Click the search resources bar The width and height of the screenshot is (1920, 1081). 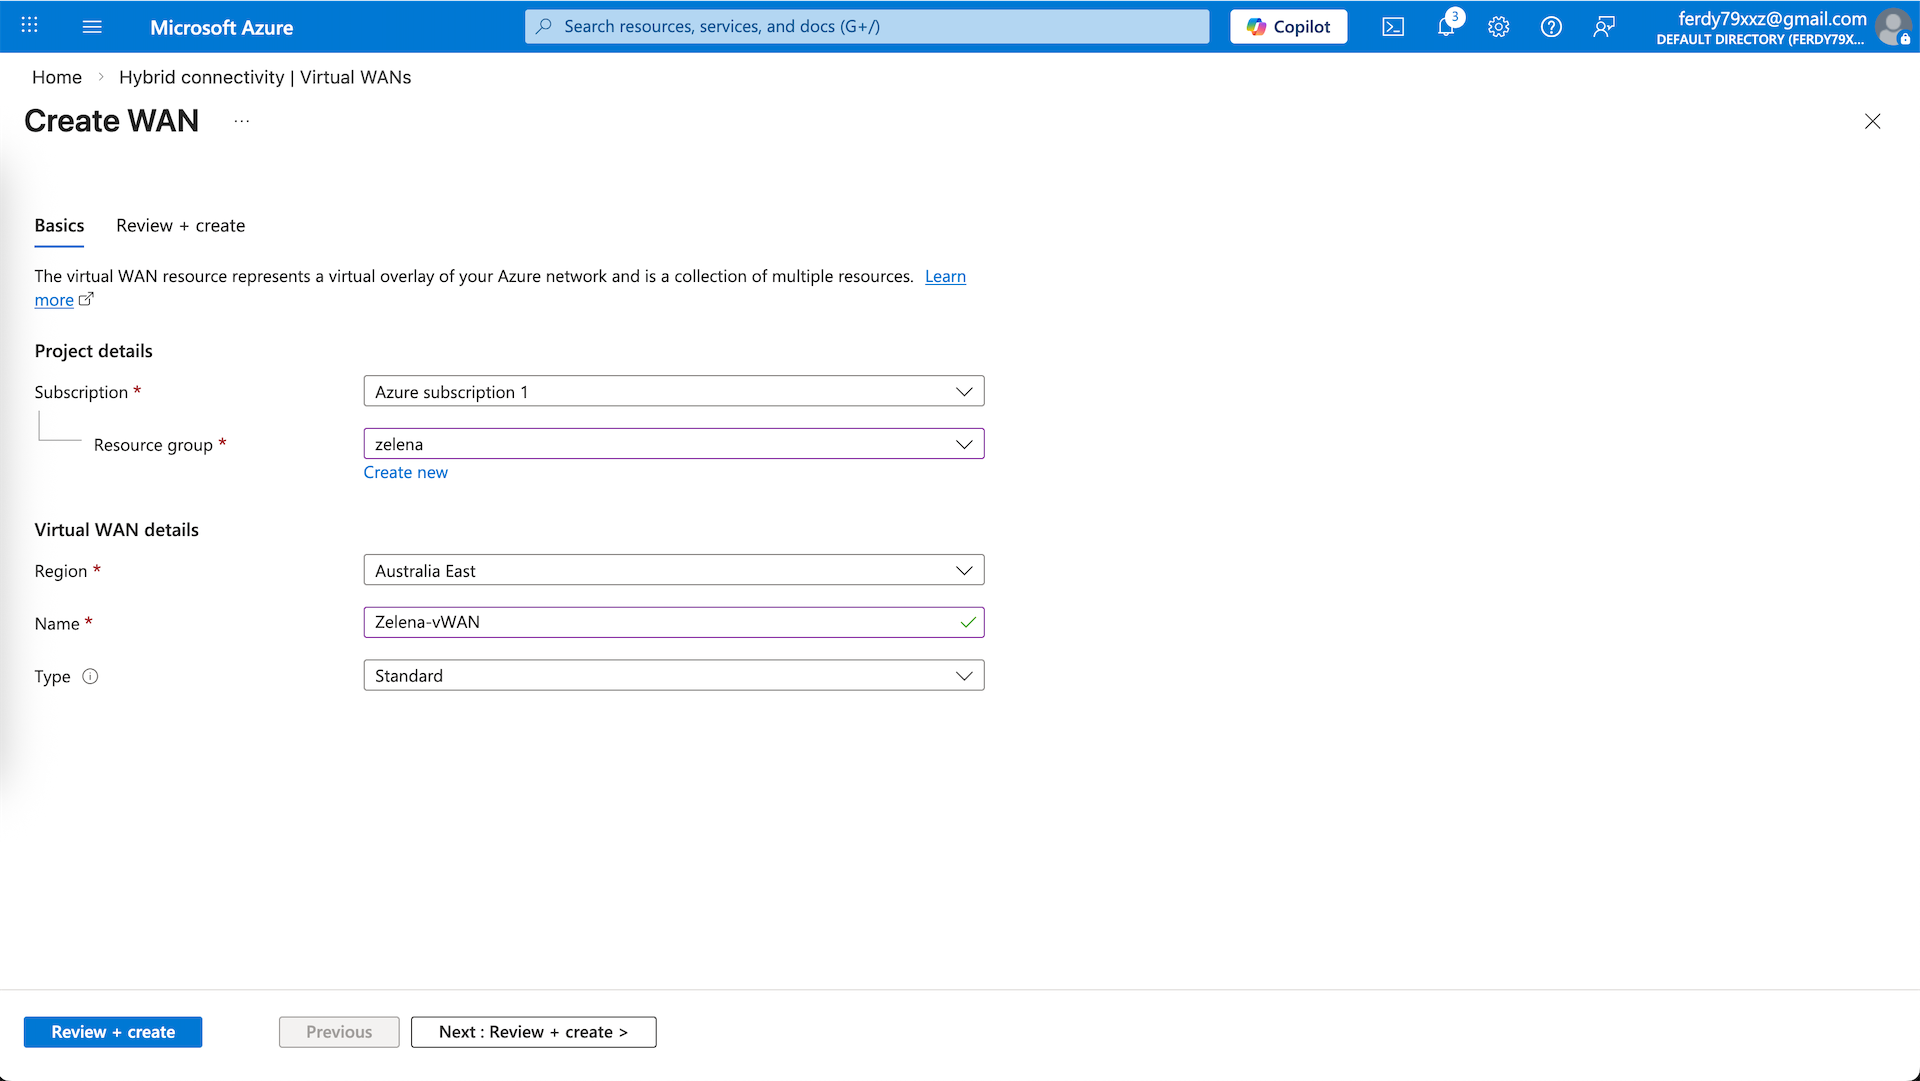click(866, 27)
